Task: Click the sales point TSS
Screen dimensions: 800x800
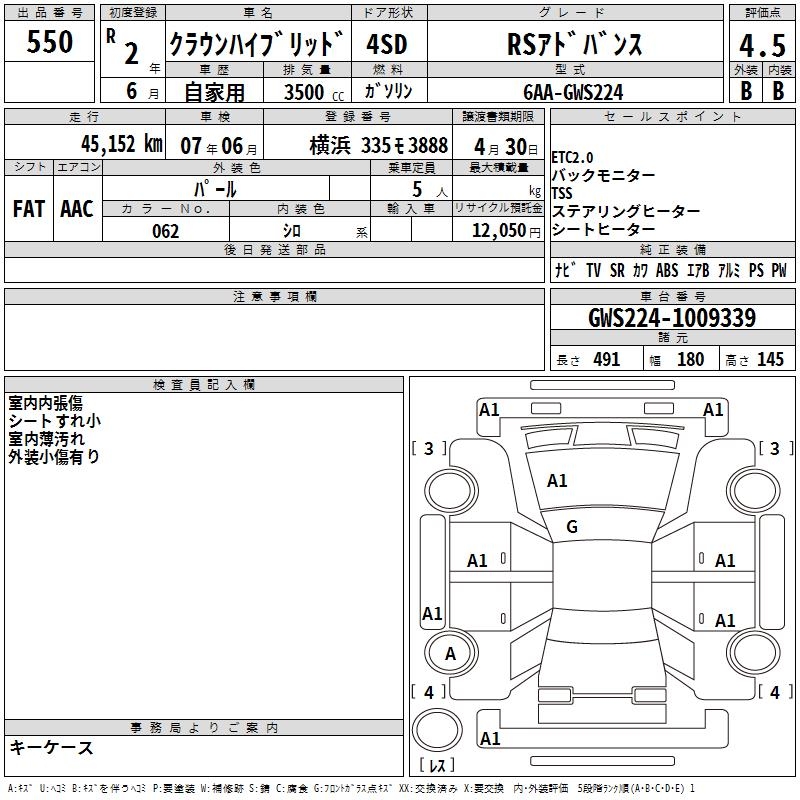Action: (x=562, y=193)
